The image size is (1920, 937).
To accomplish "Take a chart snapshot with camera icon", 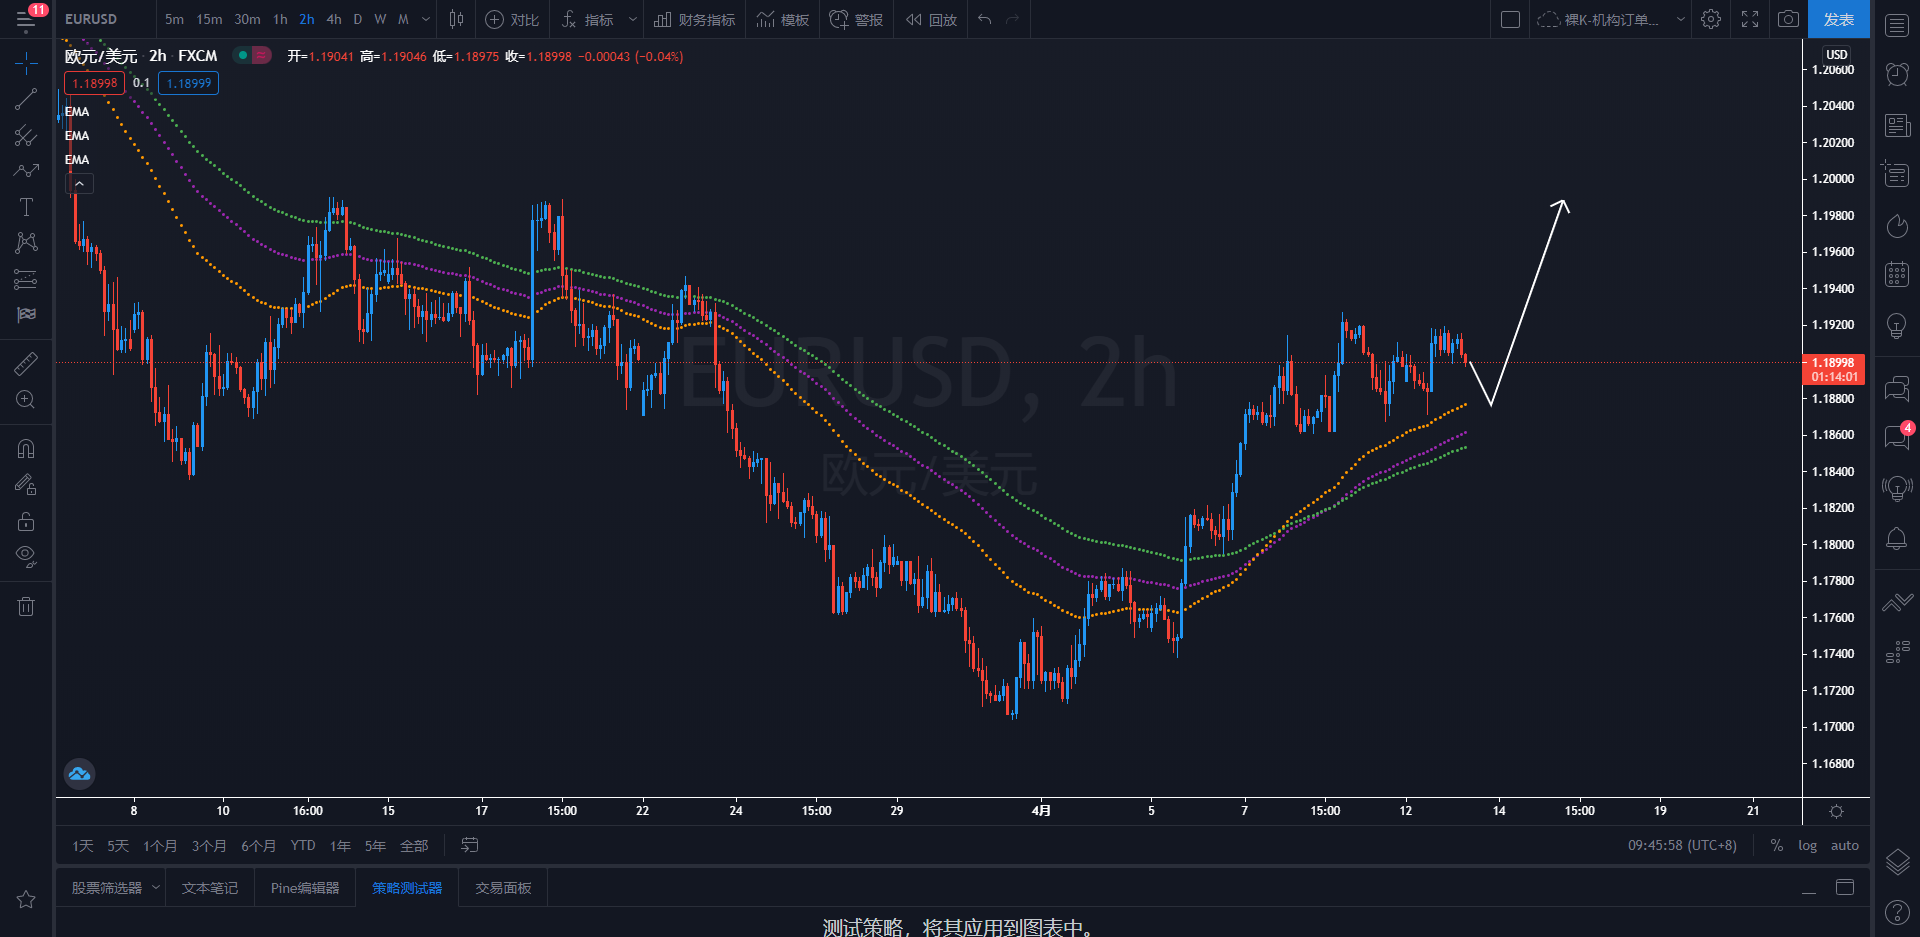I will click(1788, 19).
